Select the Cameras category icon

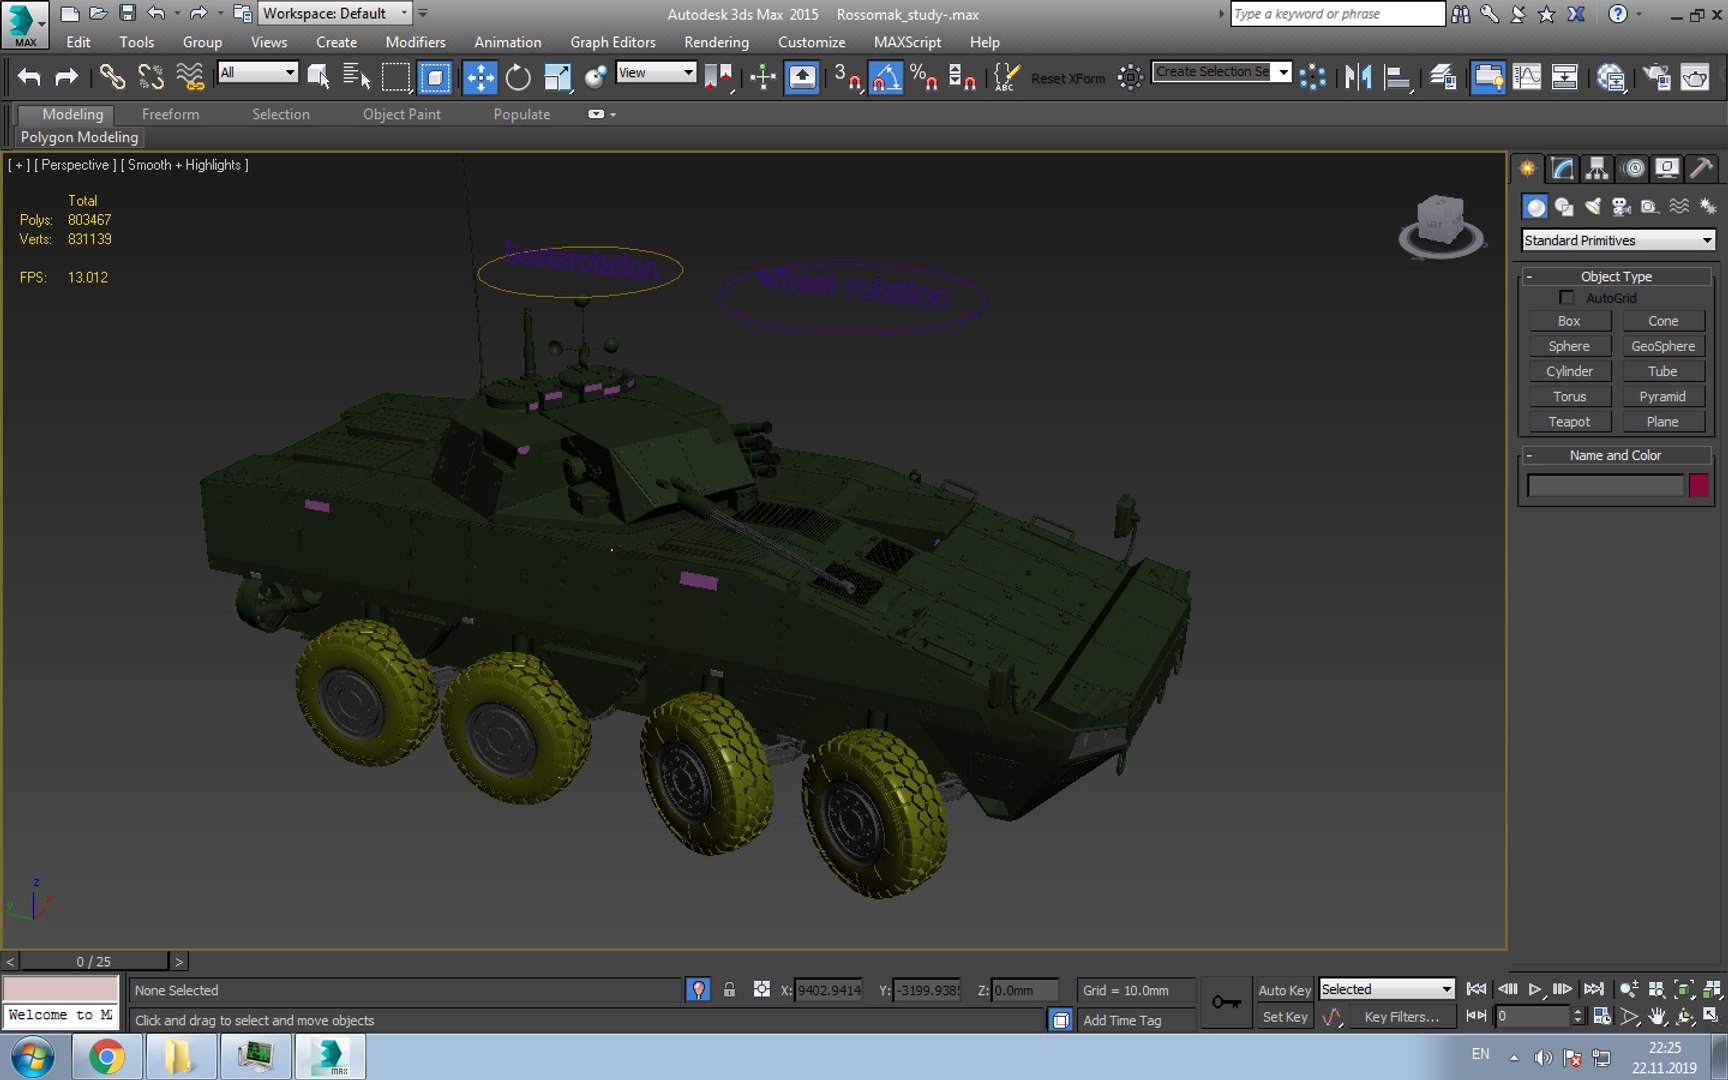click(1621, 207)
